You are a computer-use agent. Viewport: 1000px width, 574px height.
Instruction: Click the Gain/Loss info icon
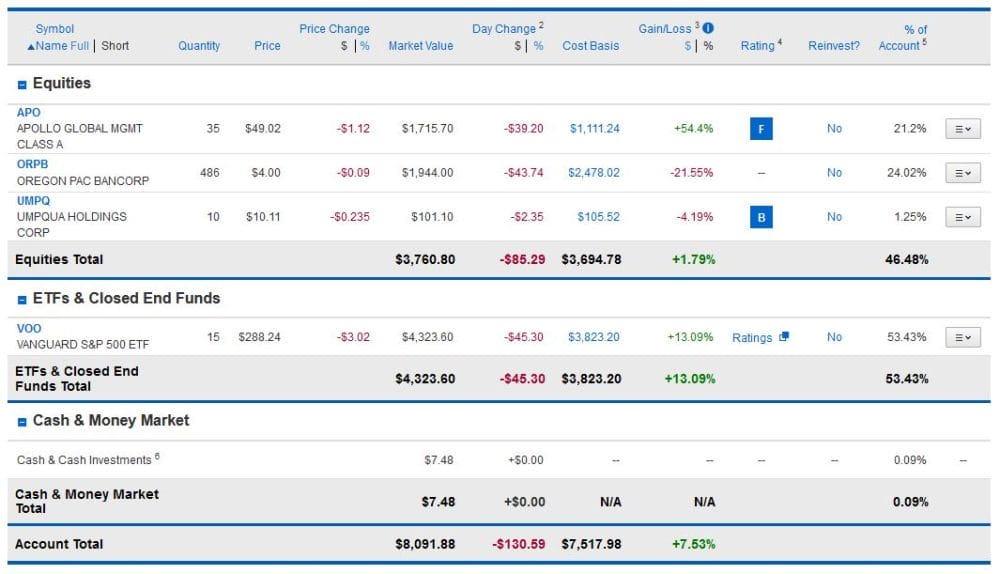(x=708, y=29)
